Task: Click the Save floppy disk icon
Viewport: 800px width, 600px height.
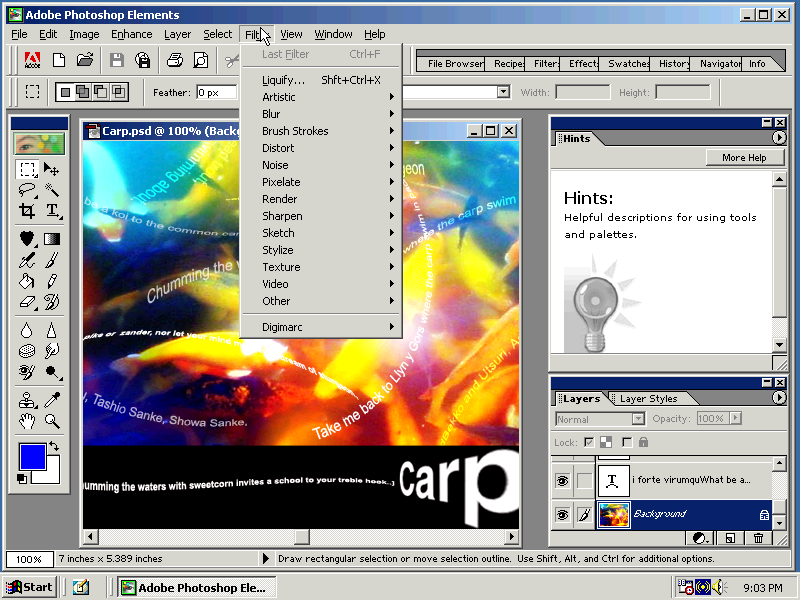Action: click(117, 60)
